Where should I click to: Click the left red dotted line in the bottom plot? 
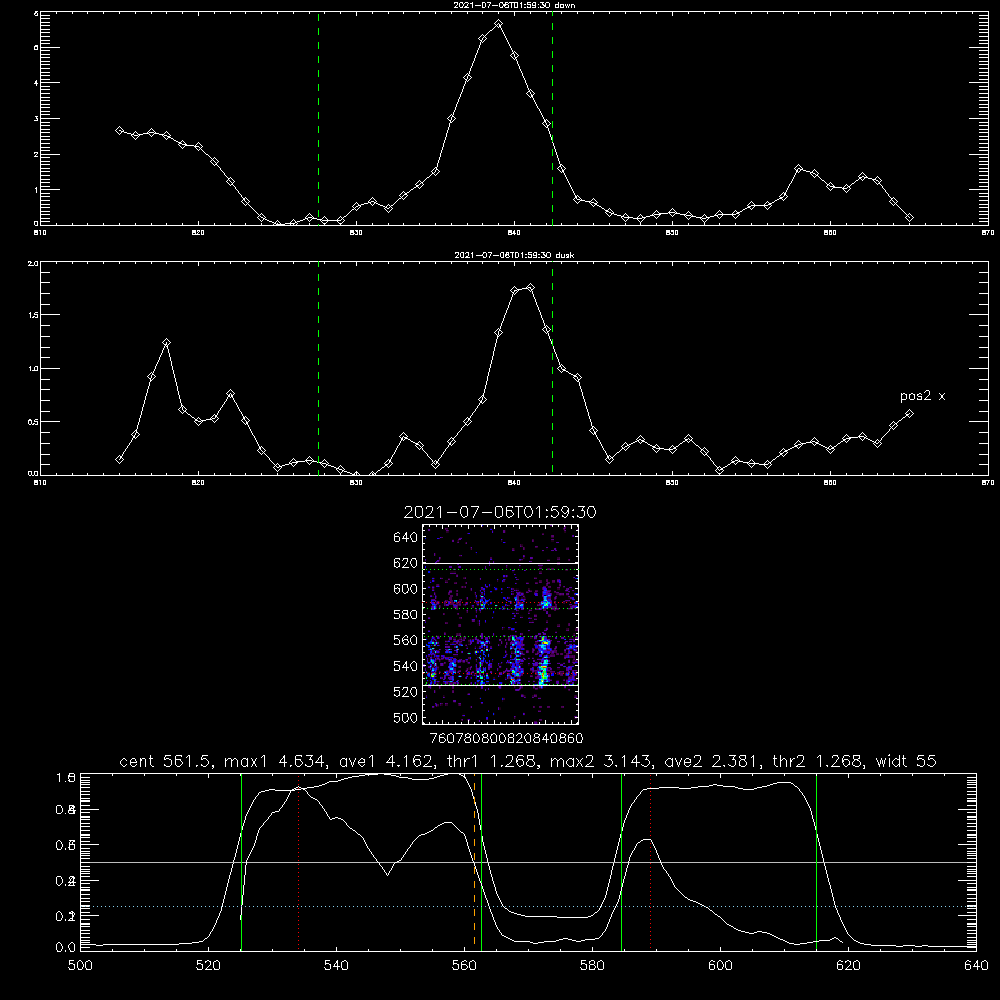(x=298, y=861)
